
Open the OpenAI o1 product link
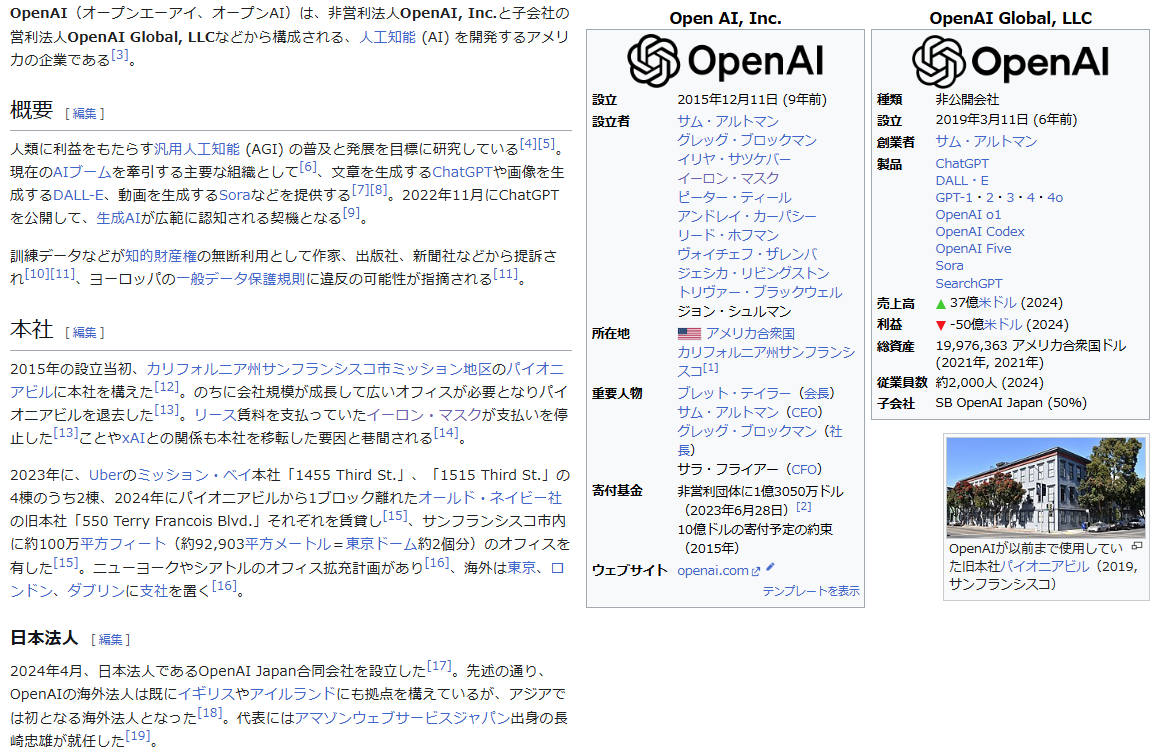968,215
